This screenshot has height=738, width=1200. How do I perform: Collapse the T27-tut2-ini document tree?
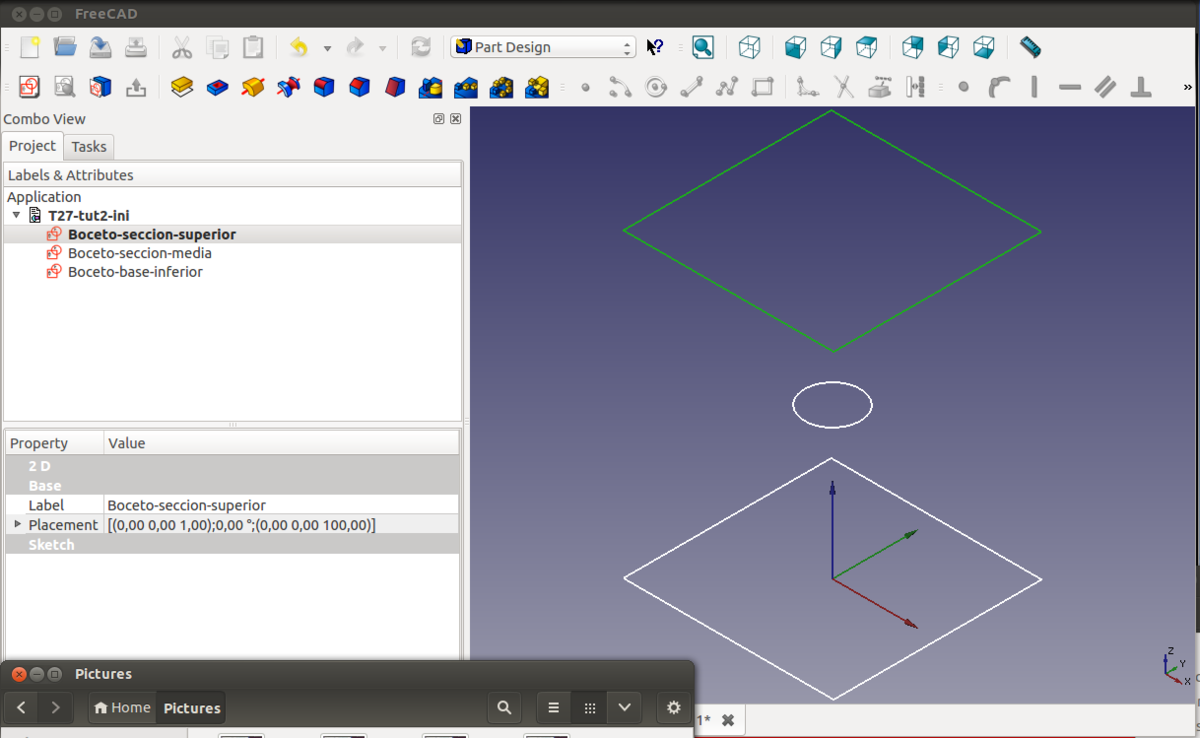[16, 215]
